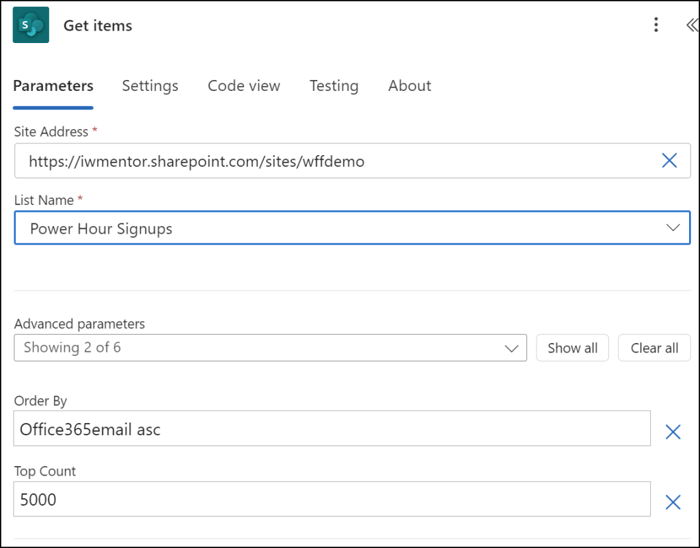
Task: Open the Settings tab
Action: tap(150, 86)
